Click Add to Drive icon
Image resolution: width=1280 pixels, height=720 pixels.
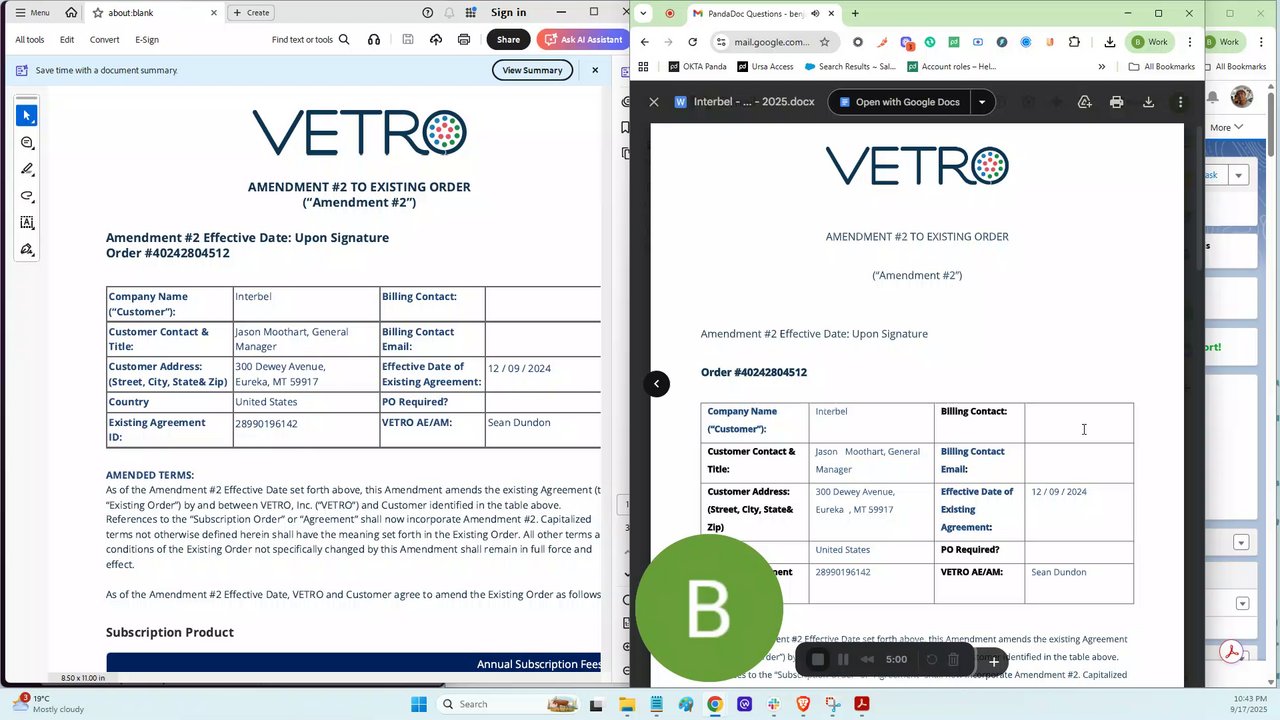tap(1084, 102)
